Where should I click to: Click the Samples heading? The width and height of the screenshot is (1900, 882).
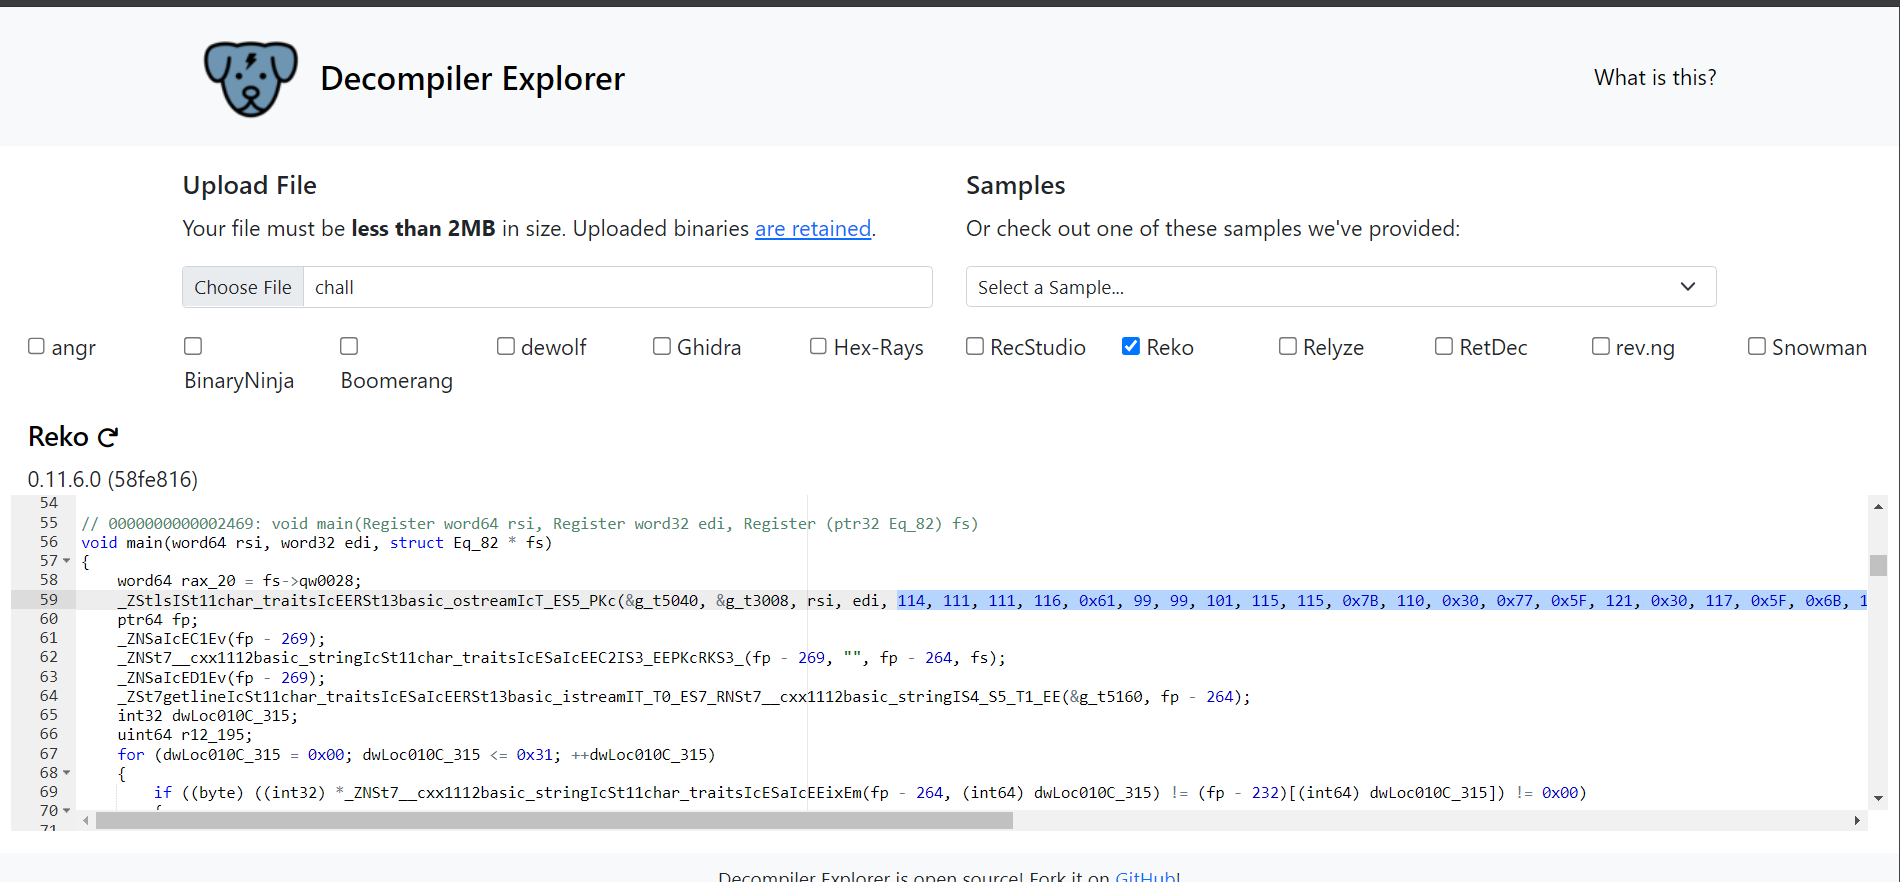tap(1015, 185)
